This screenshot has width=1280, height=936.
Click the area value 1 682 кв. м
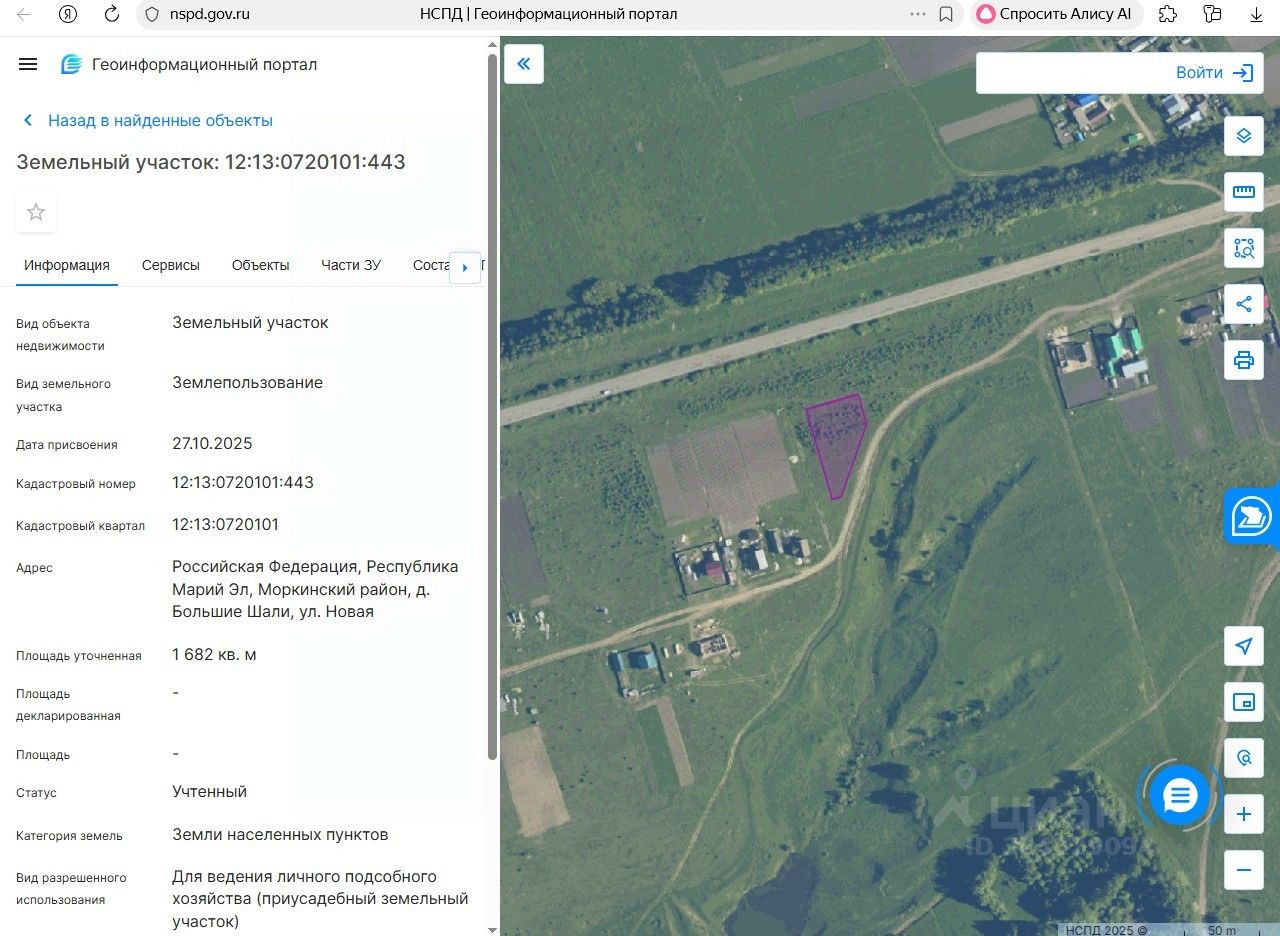[214, 655]
